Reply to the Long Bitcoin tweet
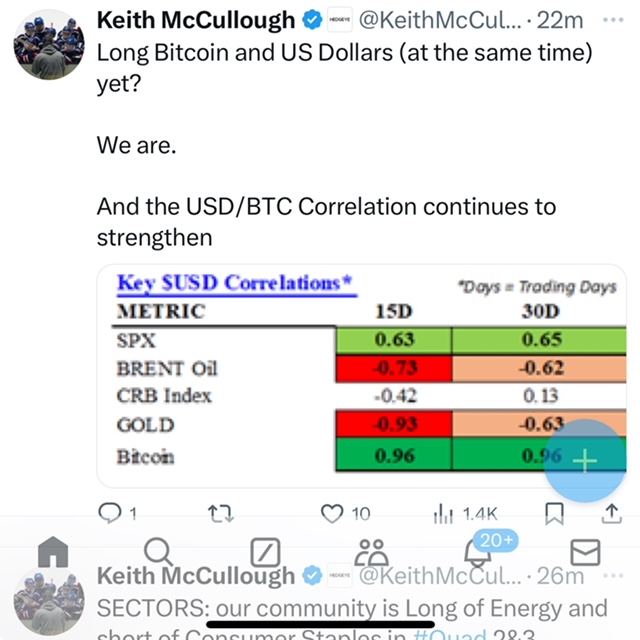This screenshot has width=640, height=640. pyautogui.click(x=110, y=513)
